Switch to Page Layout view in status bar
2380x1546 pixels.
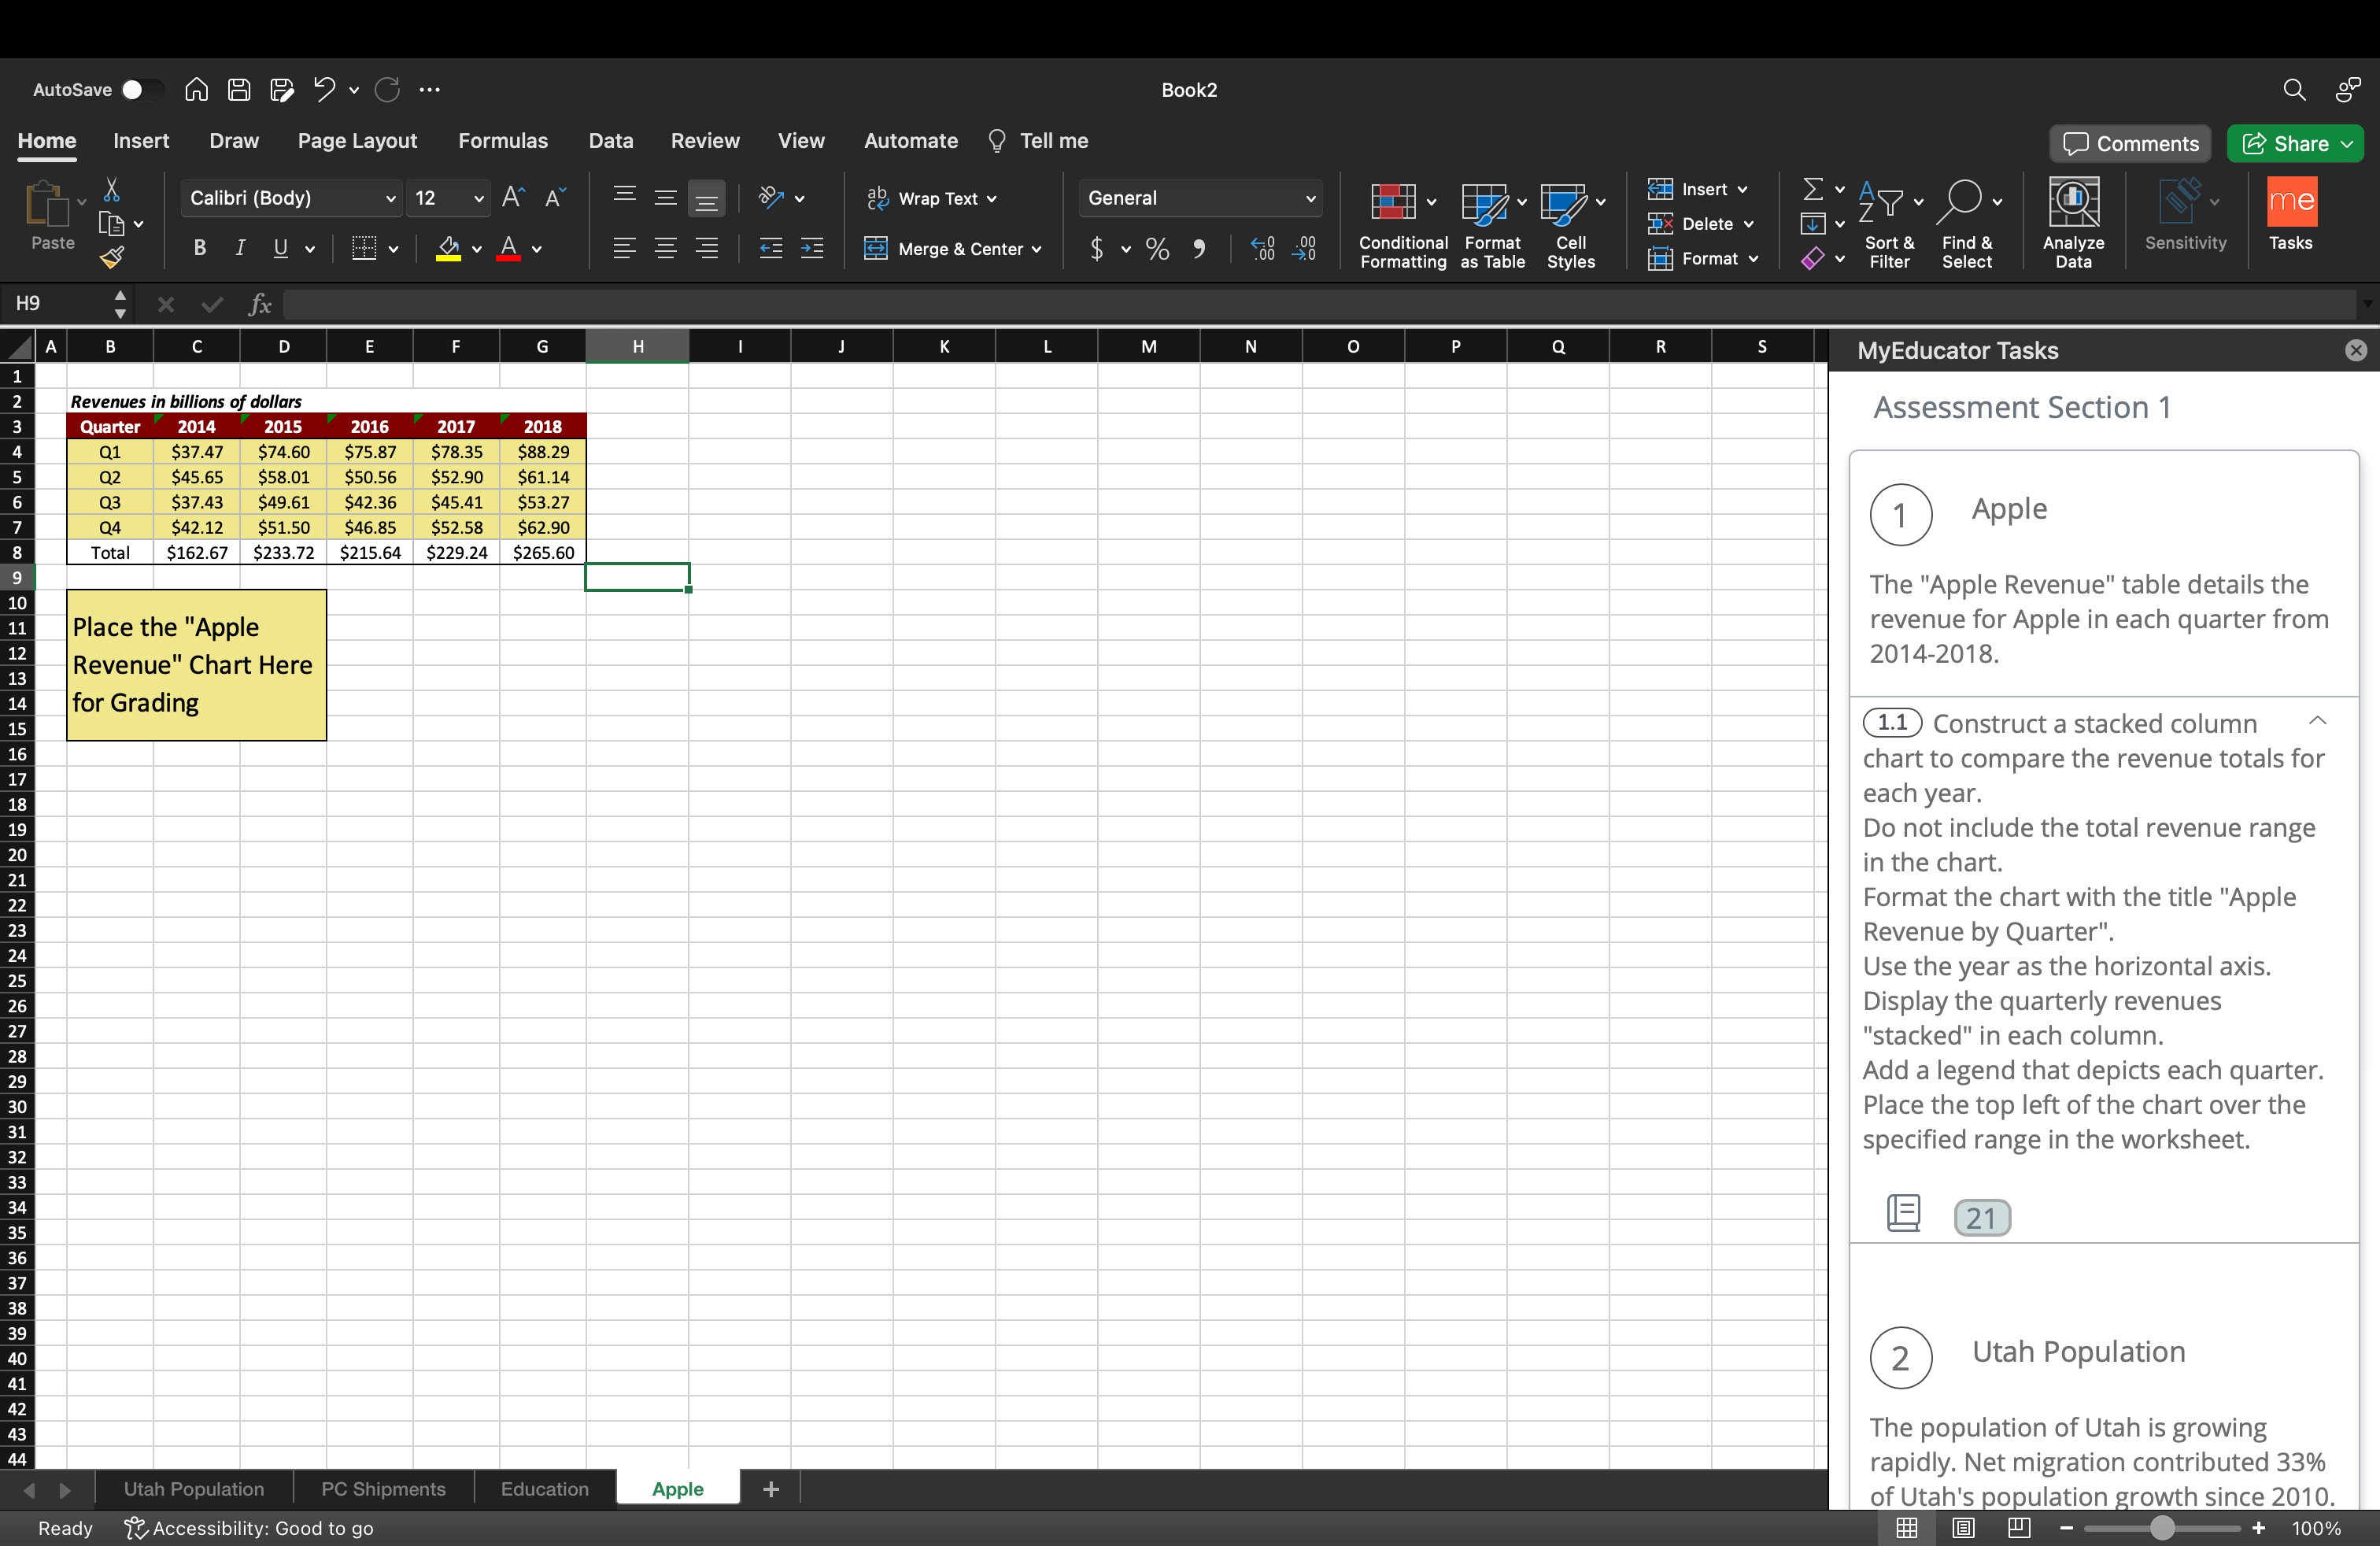(1963, 1528)
